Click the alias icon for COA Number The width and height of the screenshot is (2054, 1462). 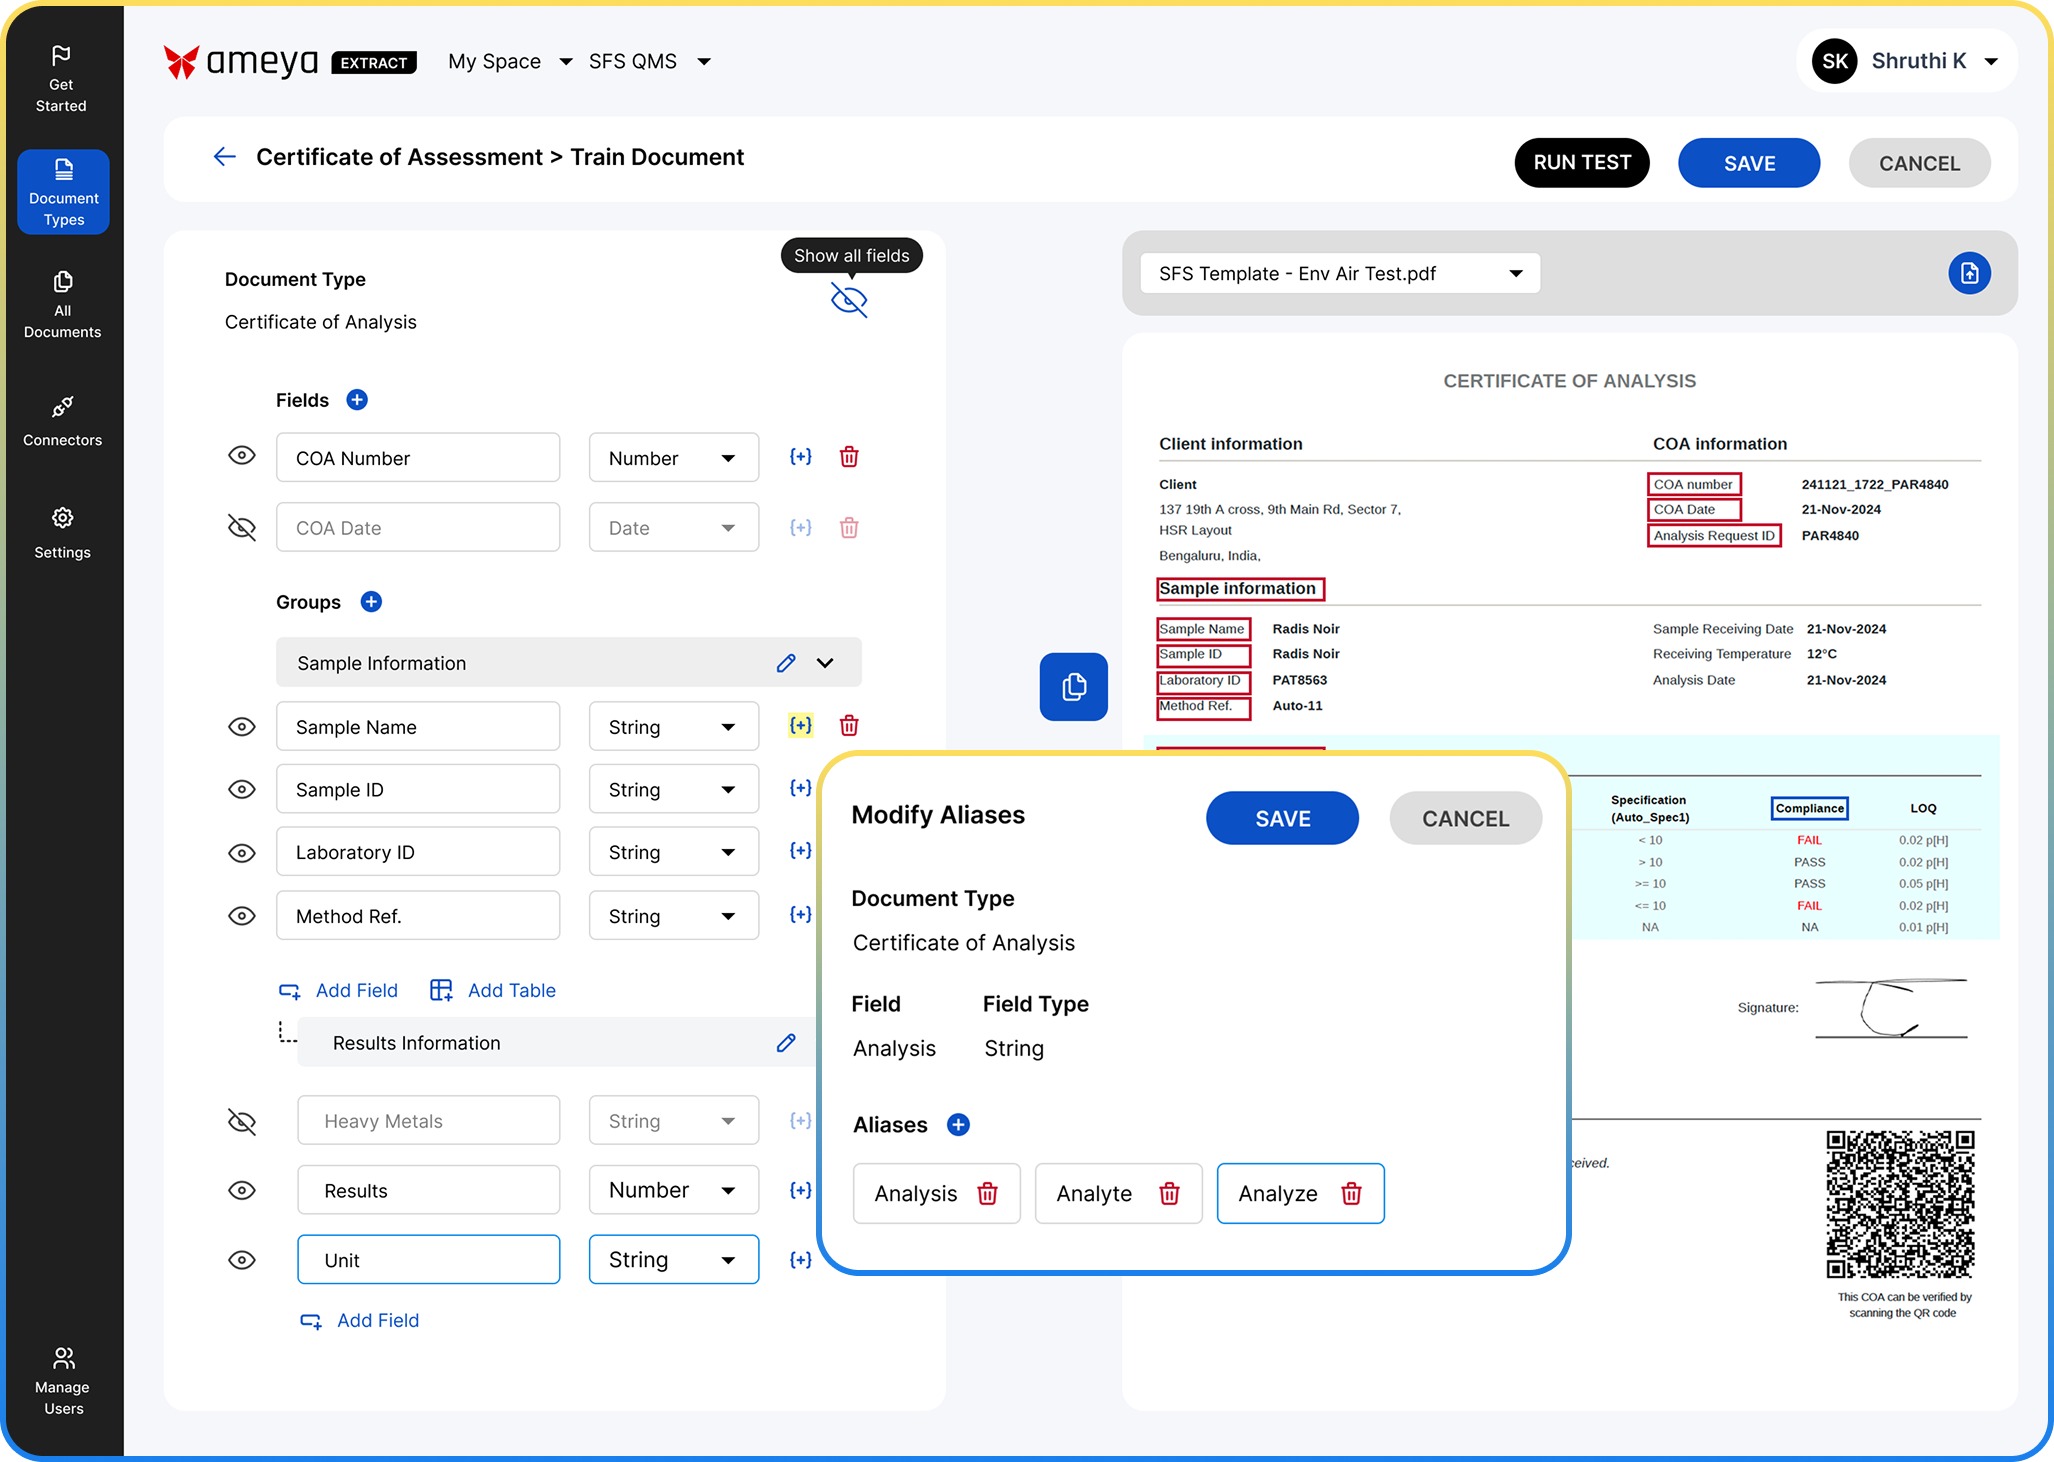coord(800,457)
